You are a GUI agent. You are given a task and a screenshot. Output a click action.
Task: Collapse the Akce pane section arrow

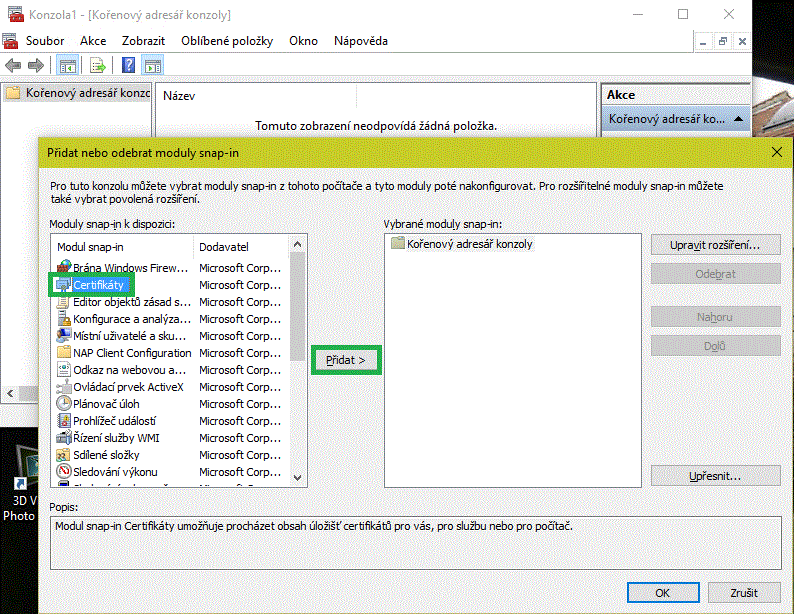(738, 119)
